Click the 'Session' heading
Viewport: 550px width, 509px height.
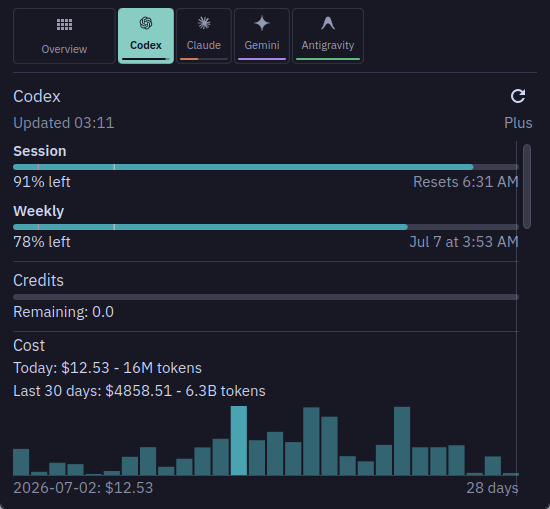(x=40, y=151)
